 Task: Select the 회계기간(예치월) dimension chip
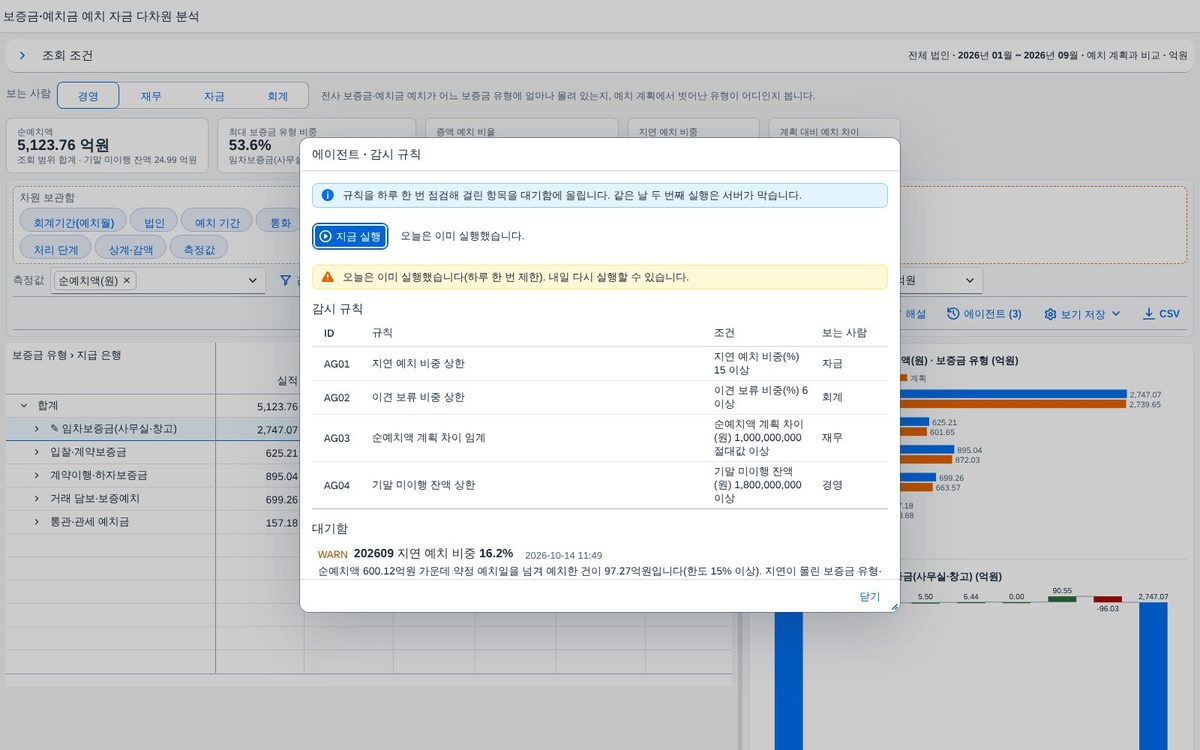pos(73,223)
